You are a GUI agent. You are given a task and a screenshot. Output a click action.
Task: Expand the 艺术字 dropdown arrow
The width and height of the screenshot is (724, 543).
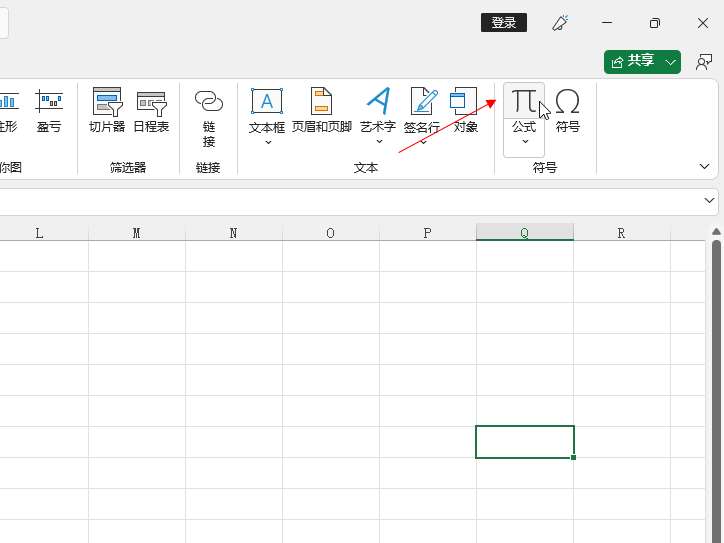point(379,142)
